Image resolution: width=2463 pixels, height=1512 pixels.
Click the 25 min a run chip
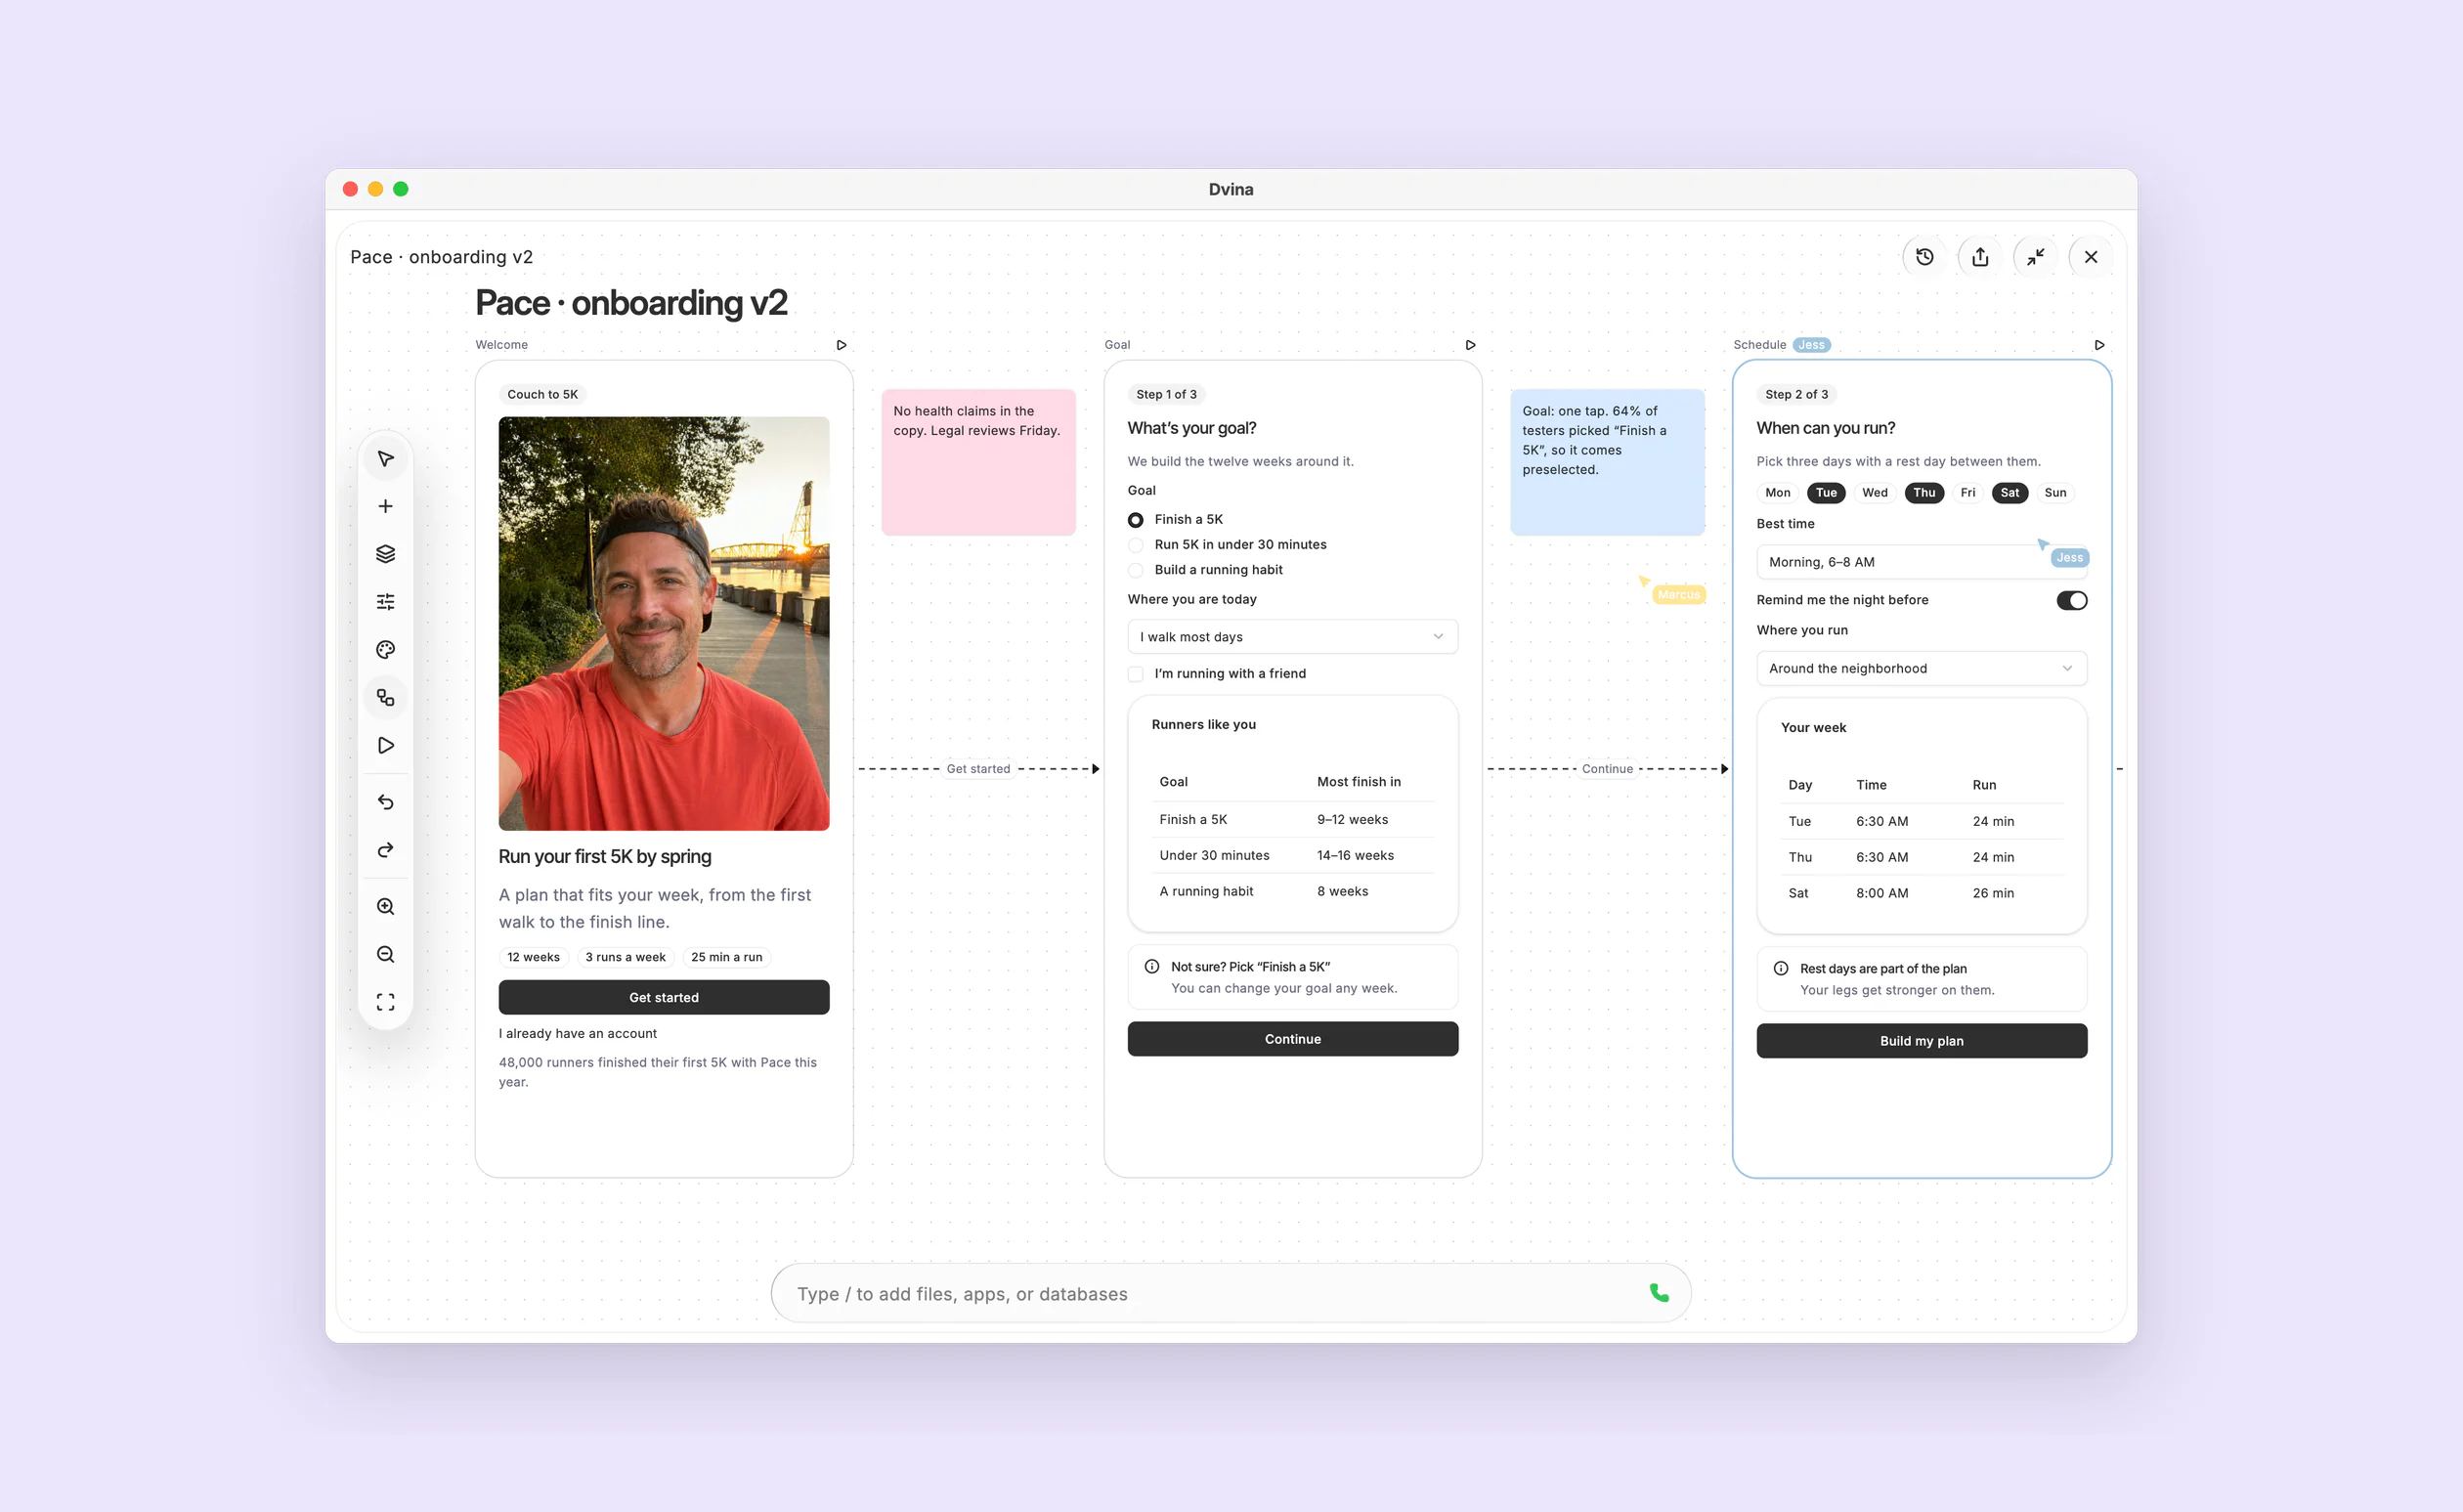tap(726, 958)
